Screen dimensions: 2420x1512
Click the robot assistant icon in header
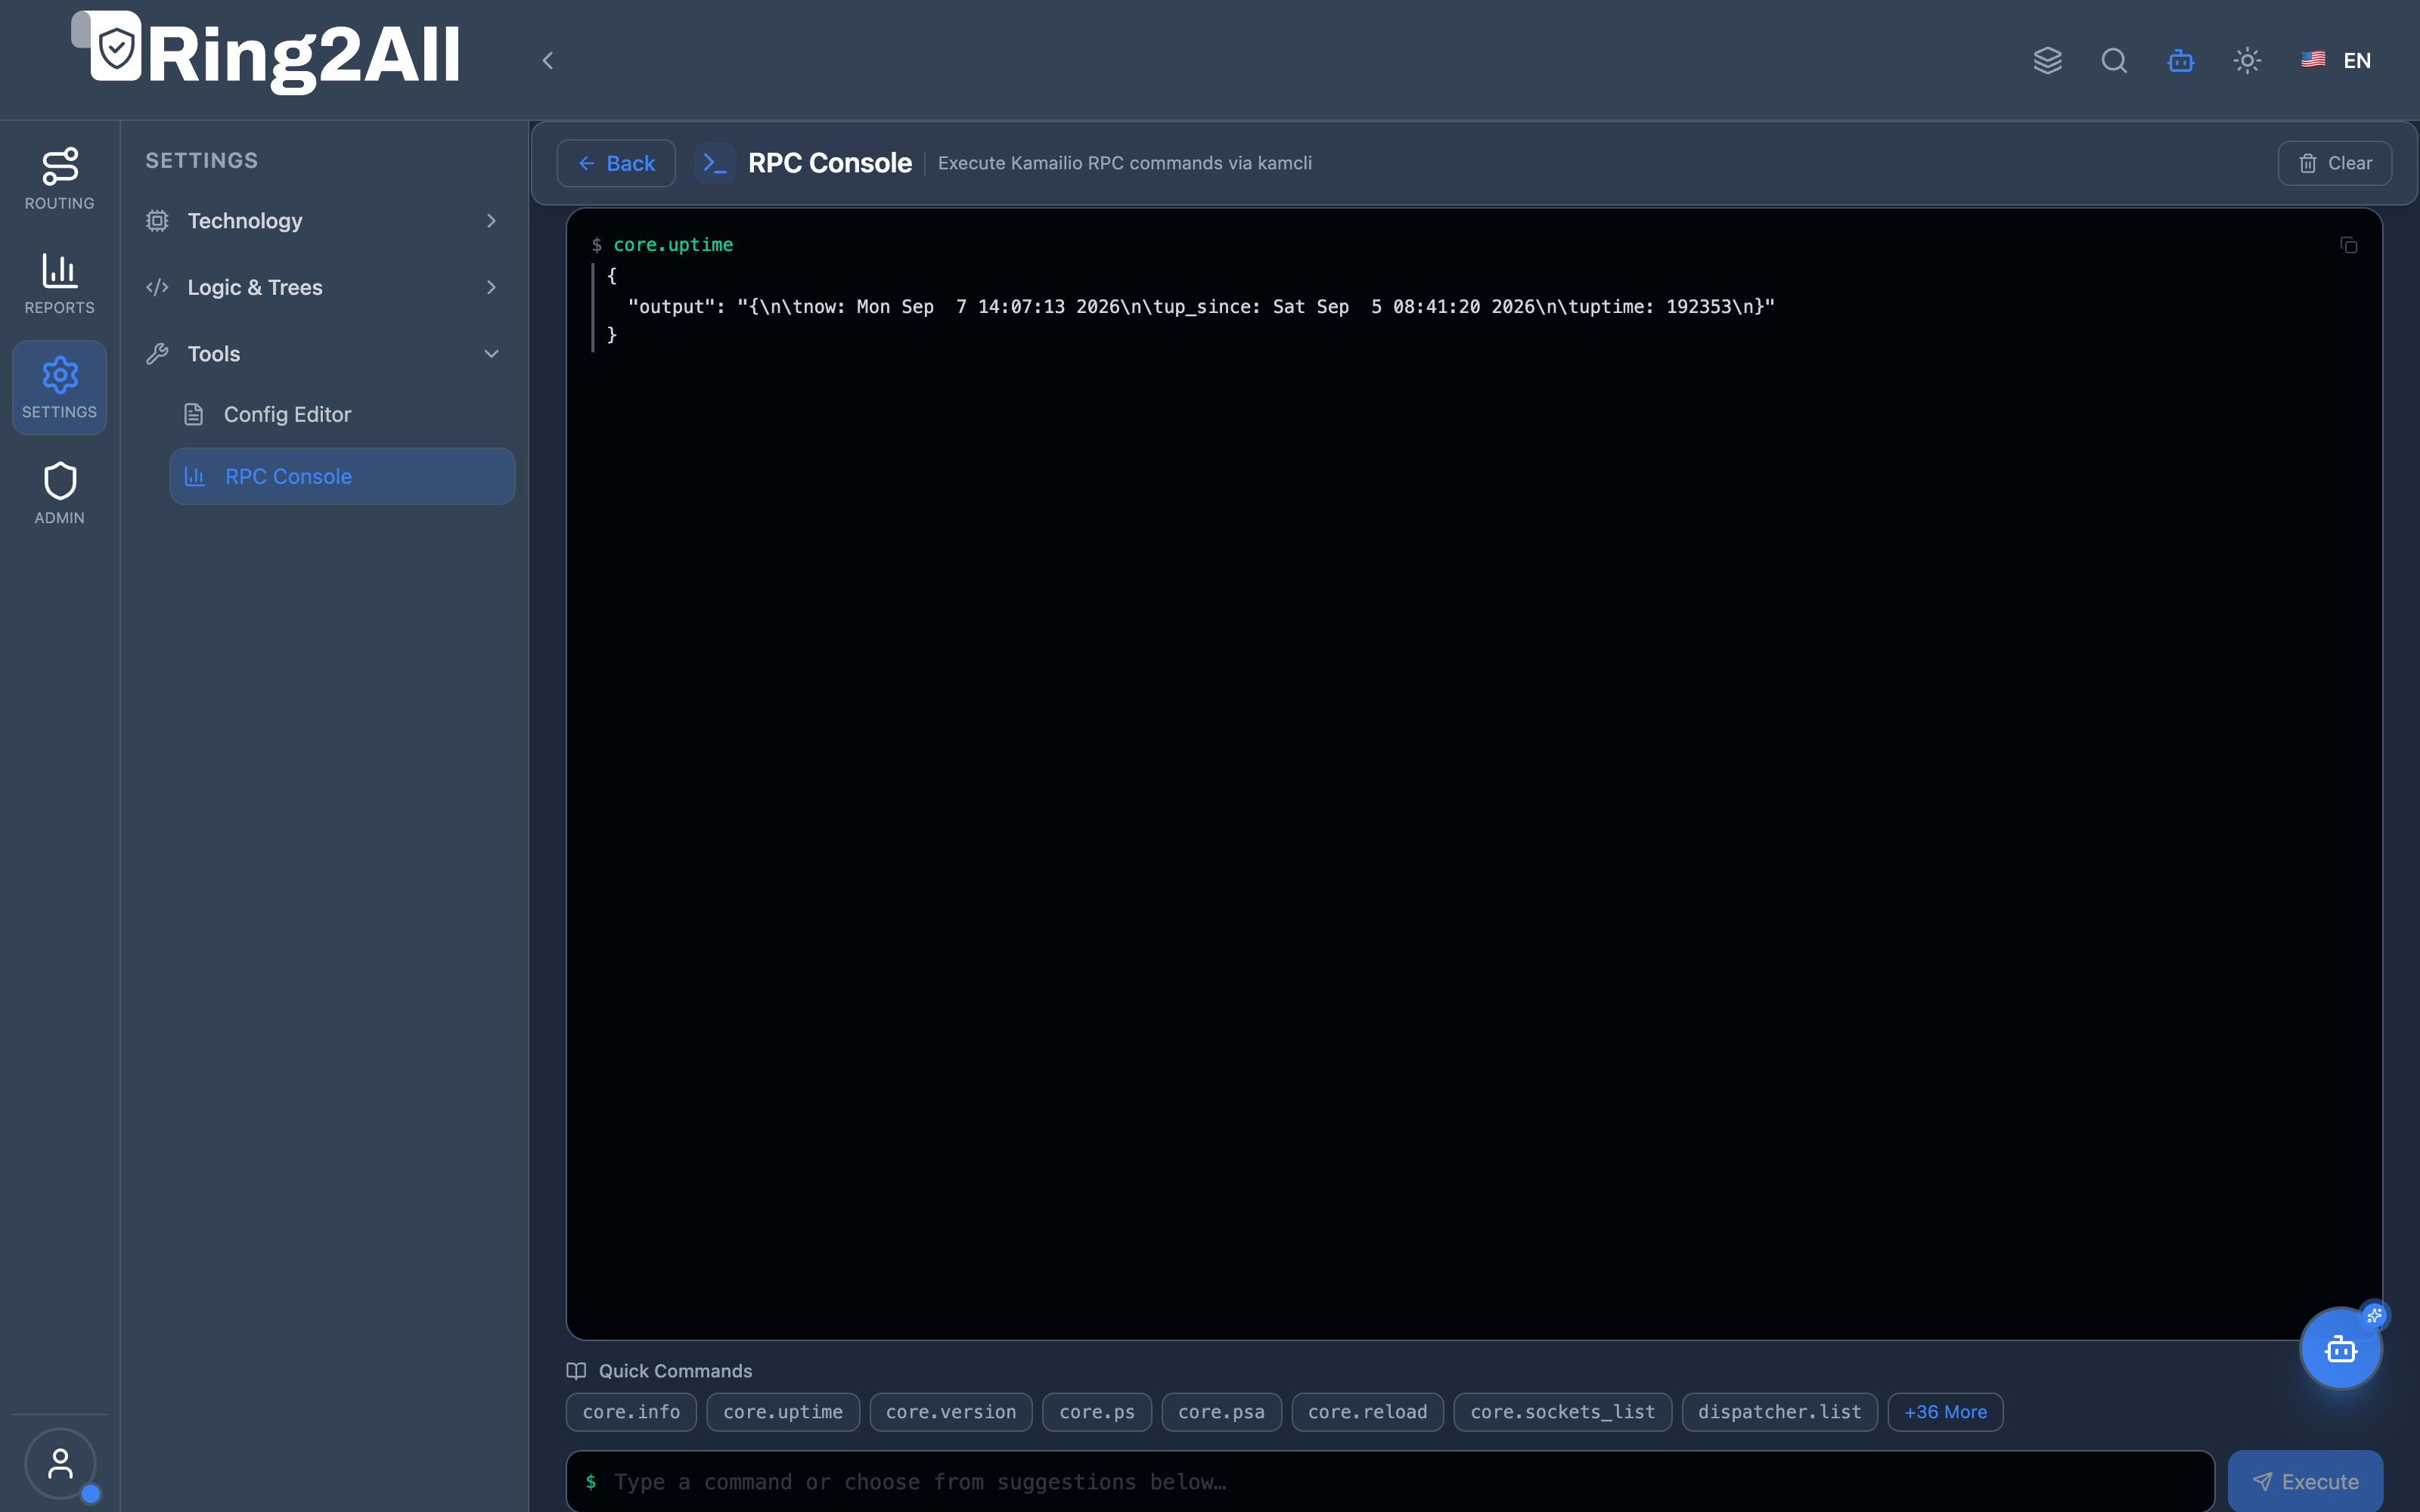point(2181,61)
